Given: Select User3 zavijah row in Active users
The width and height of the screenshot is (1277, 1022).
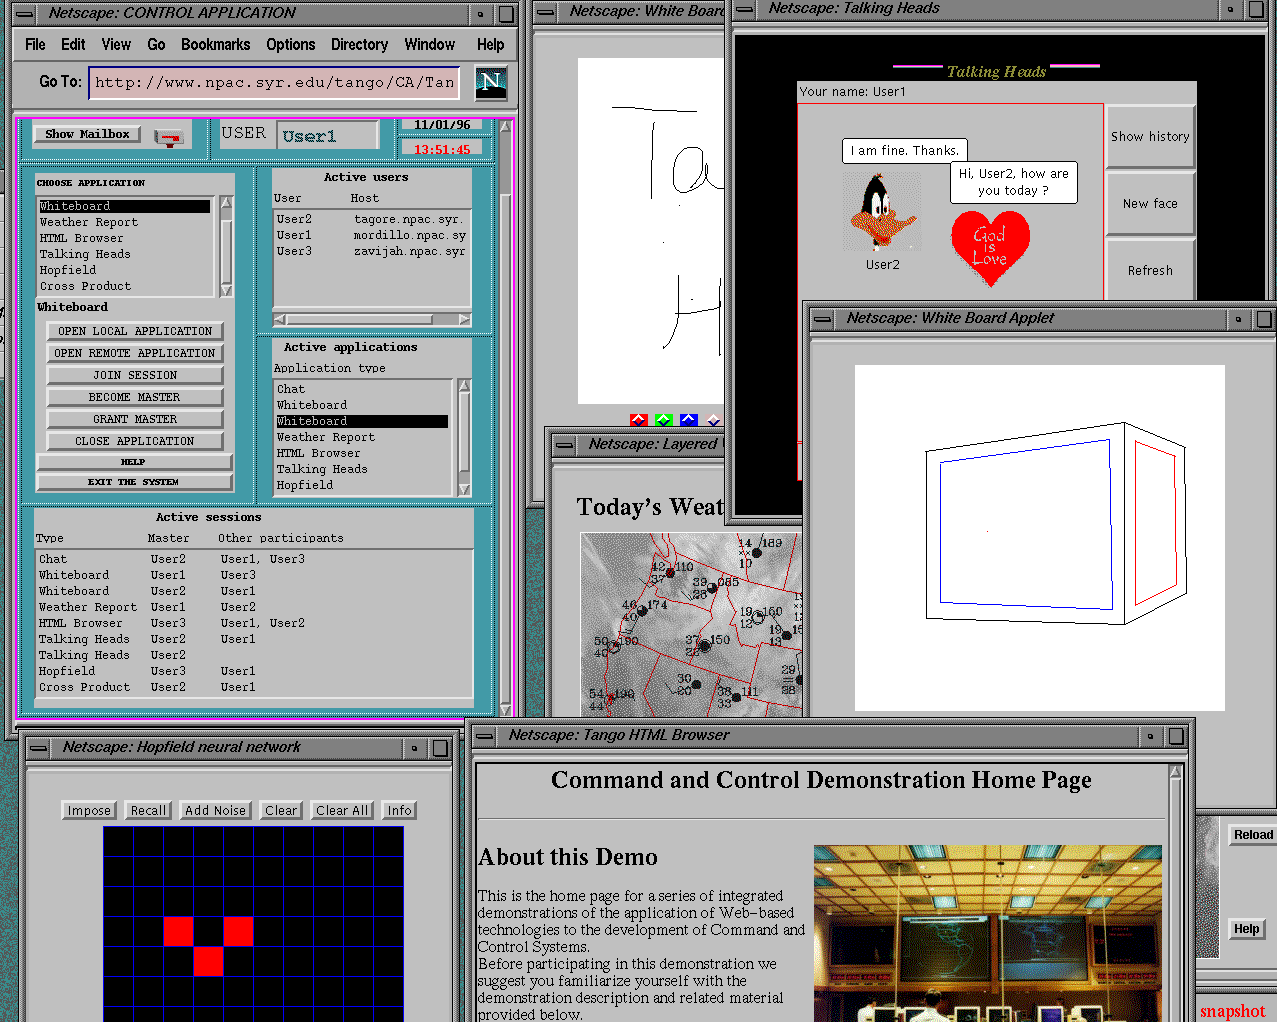Looking at the screenshot, I should click(371, 251).
